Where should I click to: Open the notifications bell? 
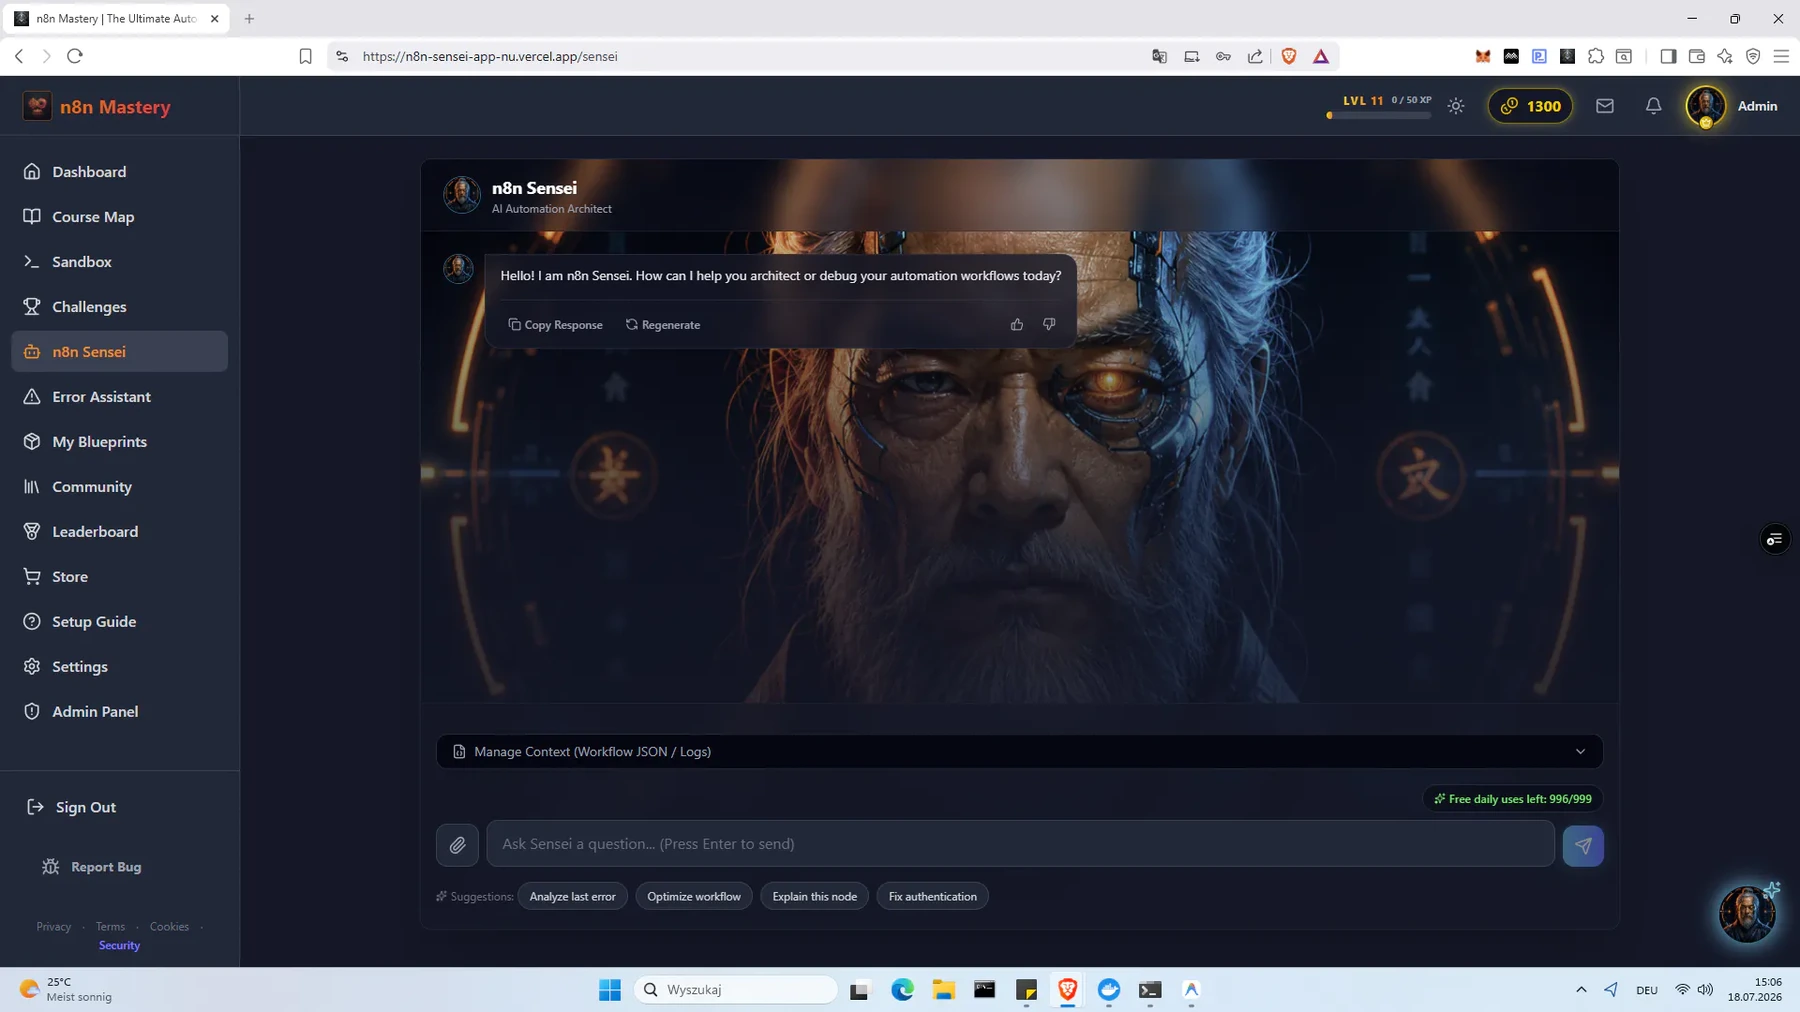[1654, 106]
